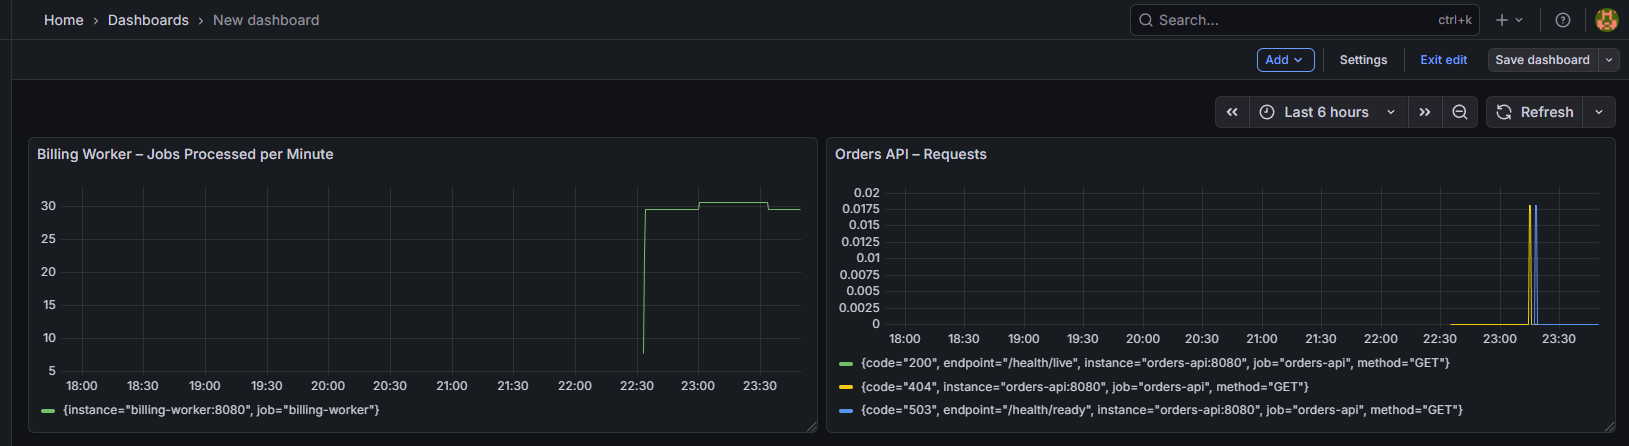Go to Home breadcrumb
The image size is (1629, 446).
pyautogui.click(x=64, y=20)
